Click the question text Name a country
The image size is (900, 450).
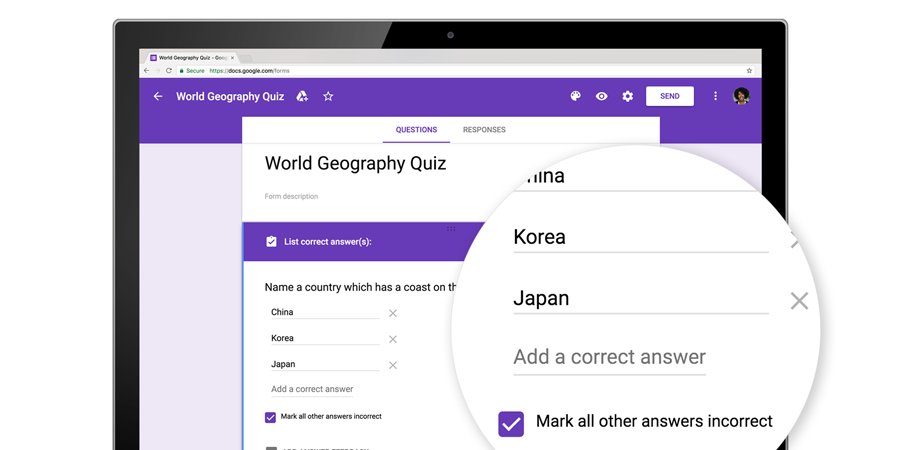[361, 287]
